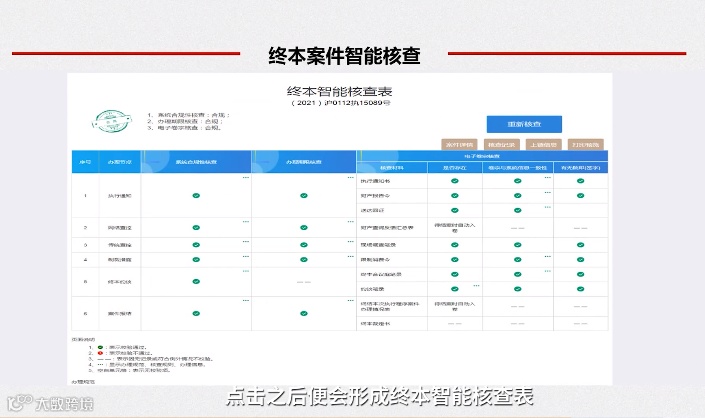Open ellipsis details for row 4 系统合规性核查
The image size is (705, 418).
246,257
